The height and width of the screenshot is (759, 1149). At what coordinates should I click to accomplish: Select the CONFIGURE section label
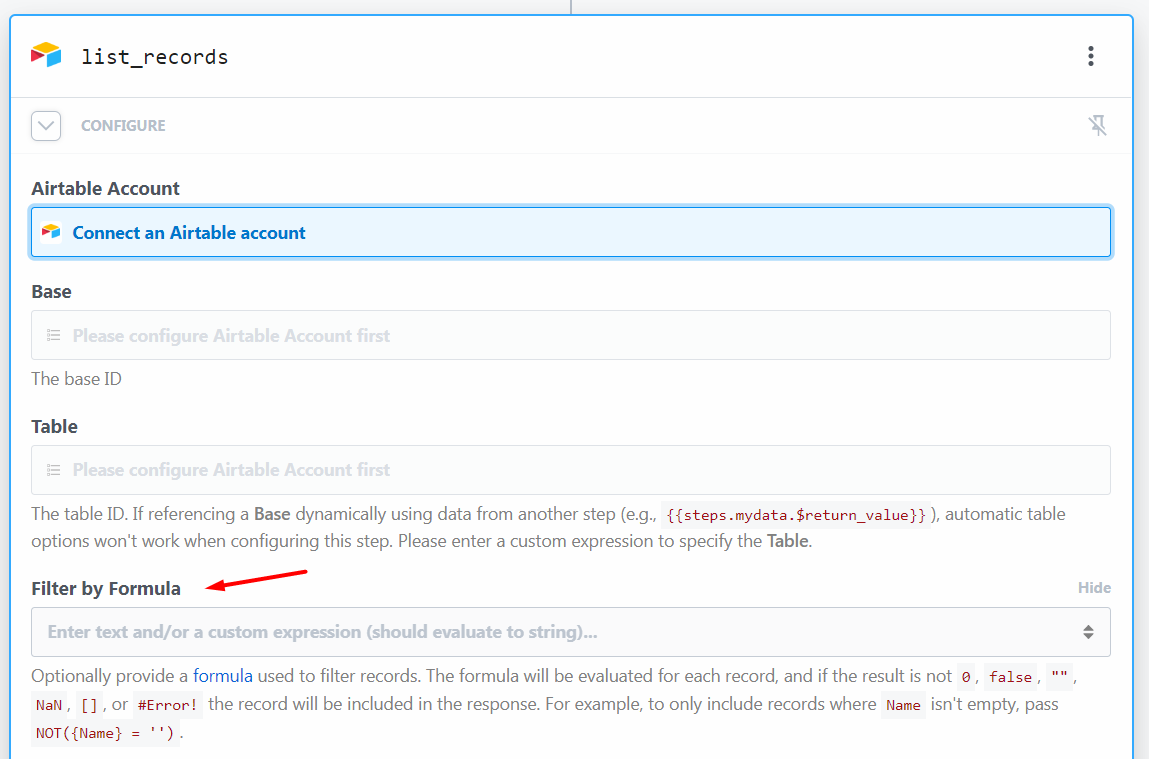(x=123, y=125)
